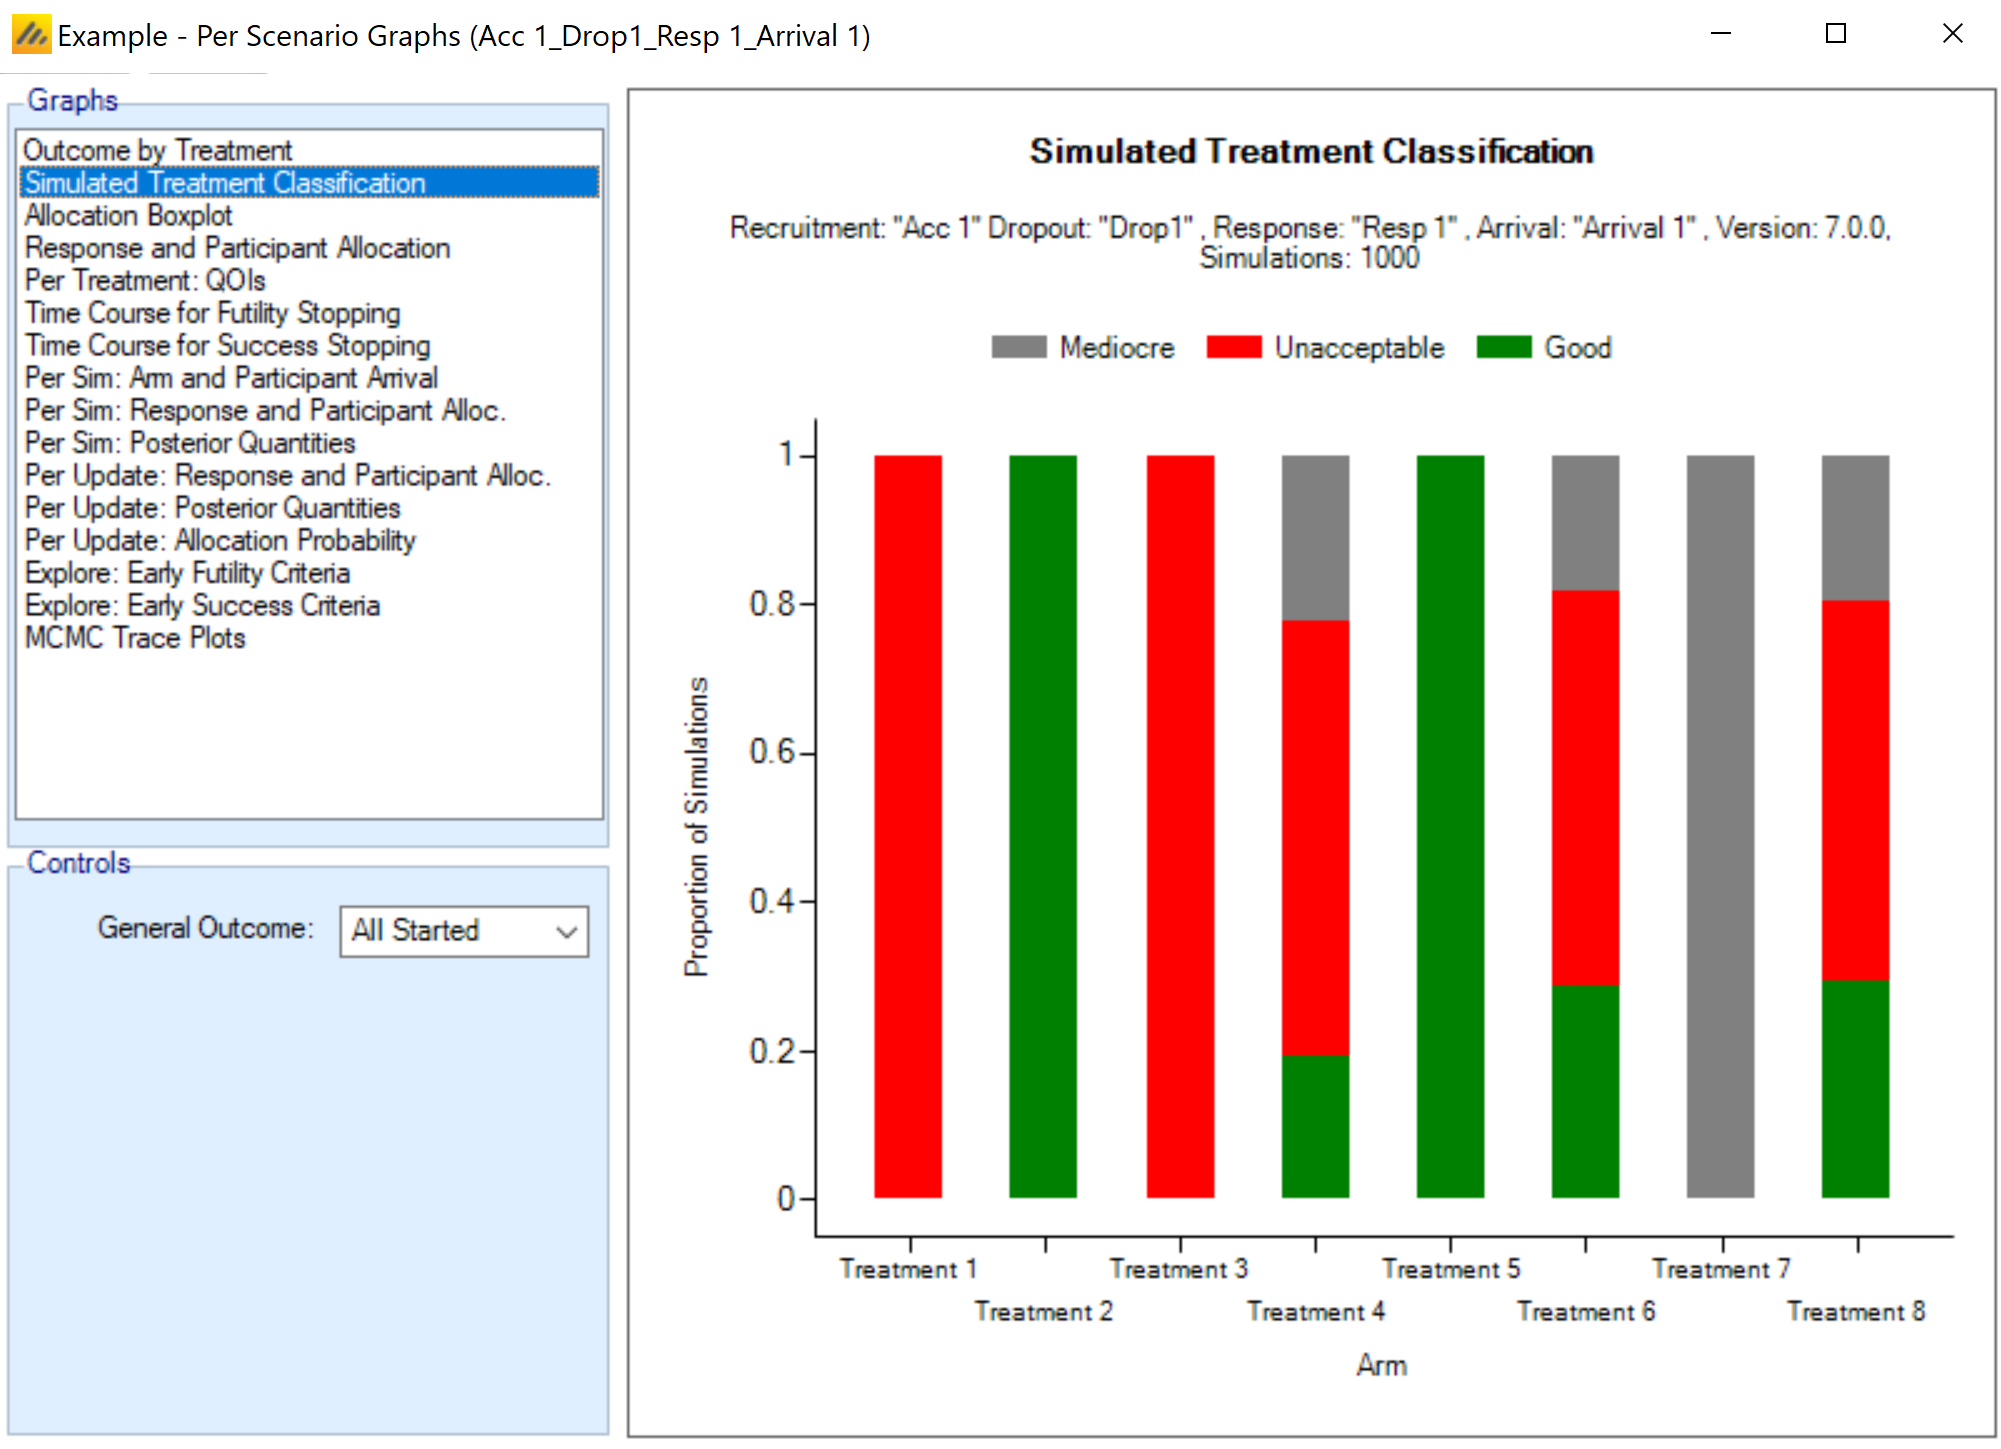Viewport: 2001px width, 1449px height.
Task: Open Per Treatment: QOIs graph
Action: pos(145,280)
